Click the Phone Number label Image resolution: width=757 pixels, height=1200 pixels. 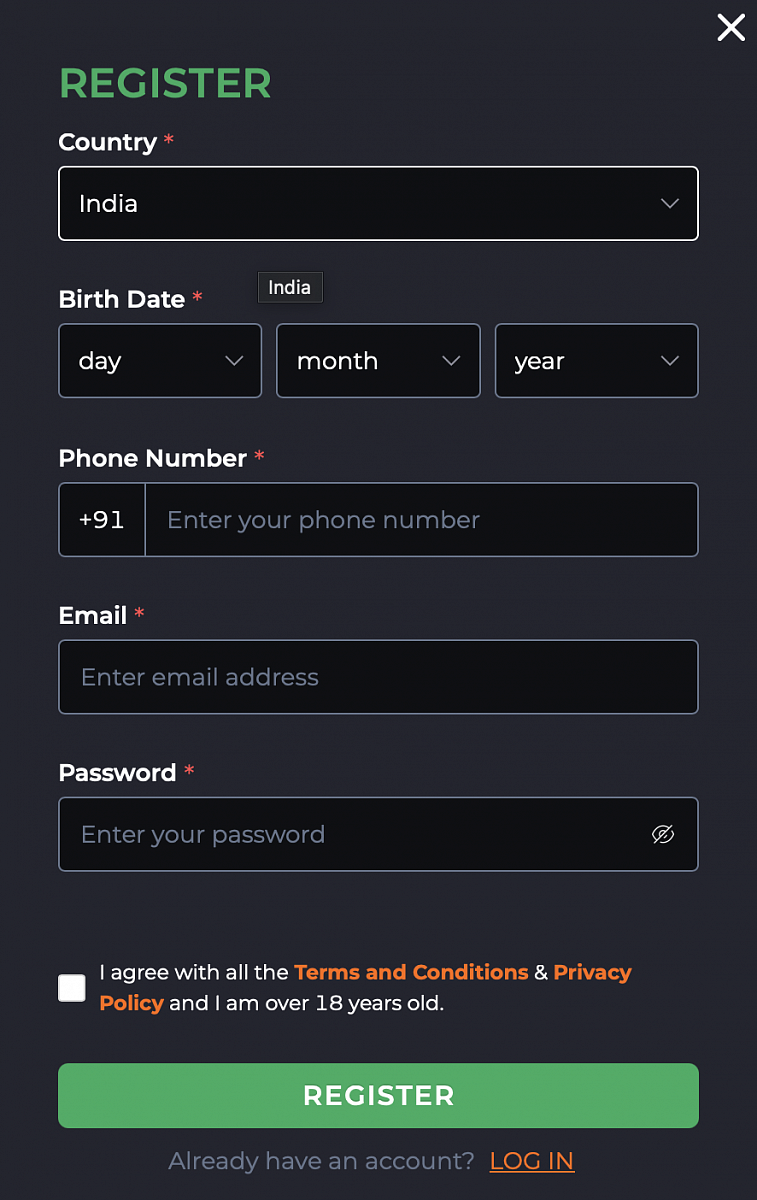click(153, 459)
